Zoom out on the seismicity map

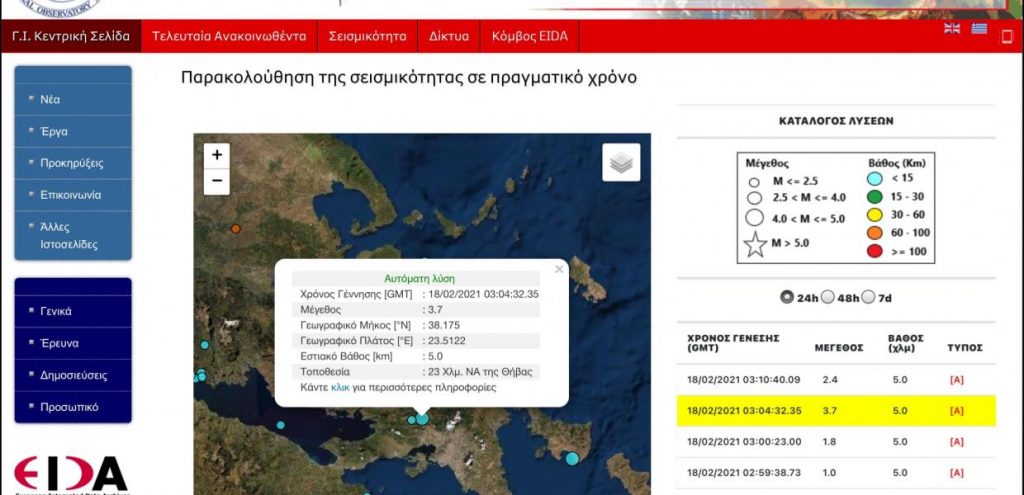217,182
